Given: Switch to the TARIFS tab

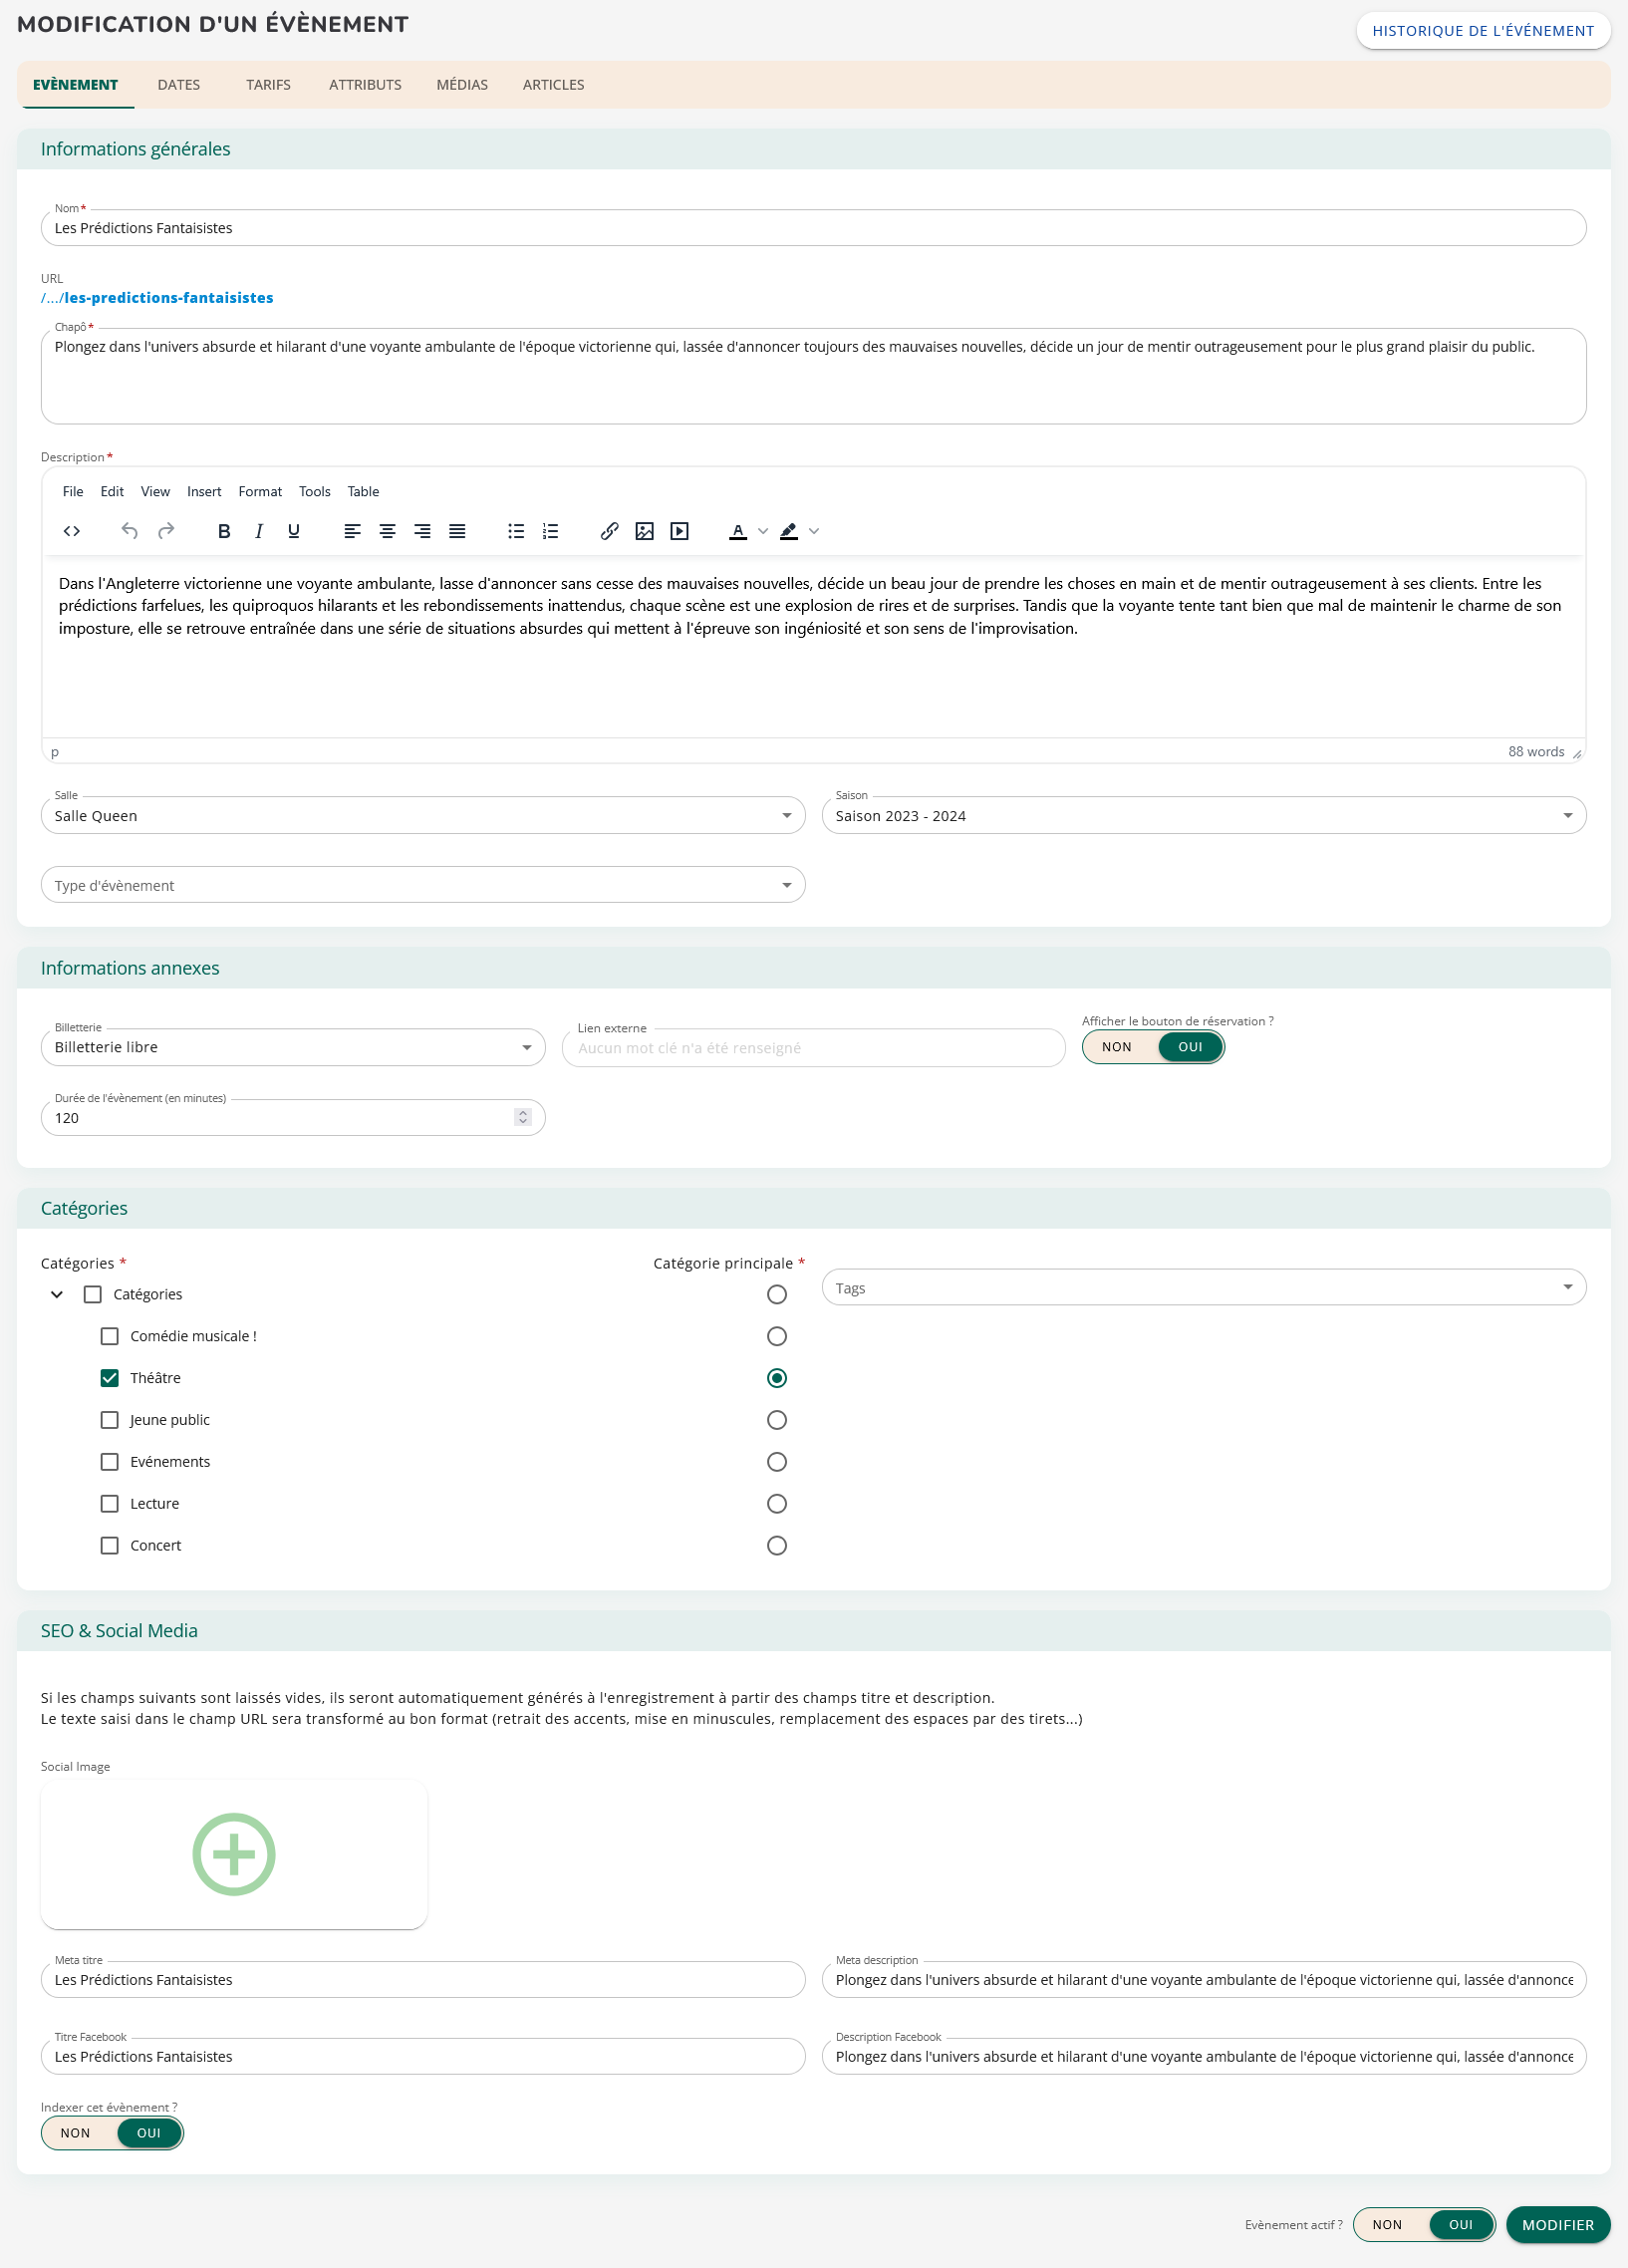Looking at the screenshot, I should coord(268,85).
